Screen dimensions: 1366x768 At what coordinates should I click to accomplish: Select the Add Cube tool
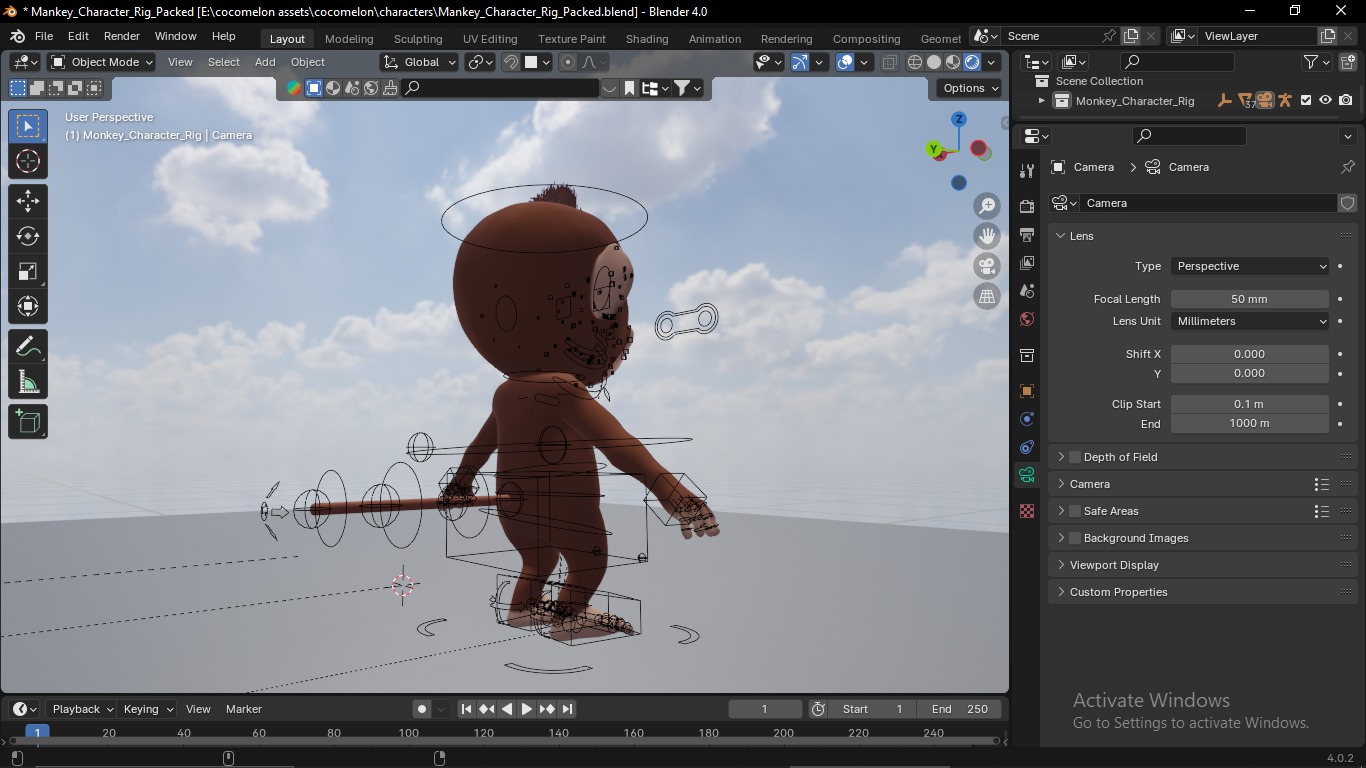click(28, 421)
